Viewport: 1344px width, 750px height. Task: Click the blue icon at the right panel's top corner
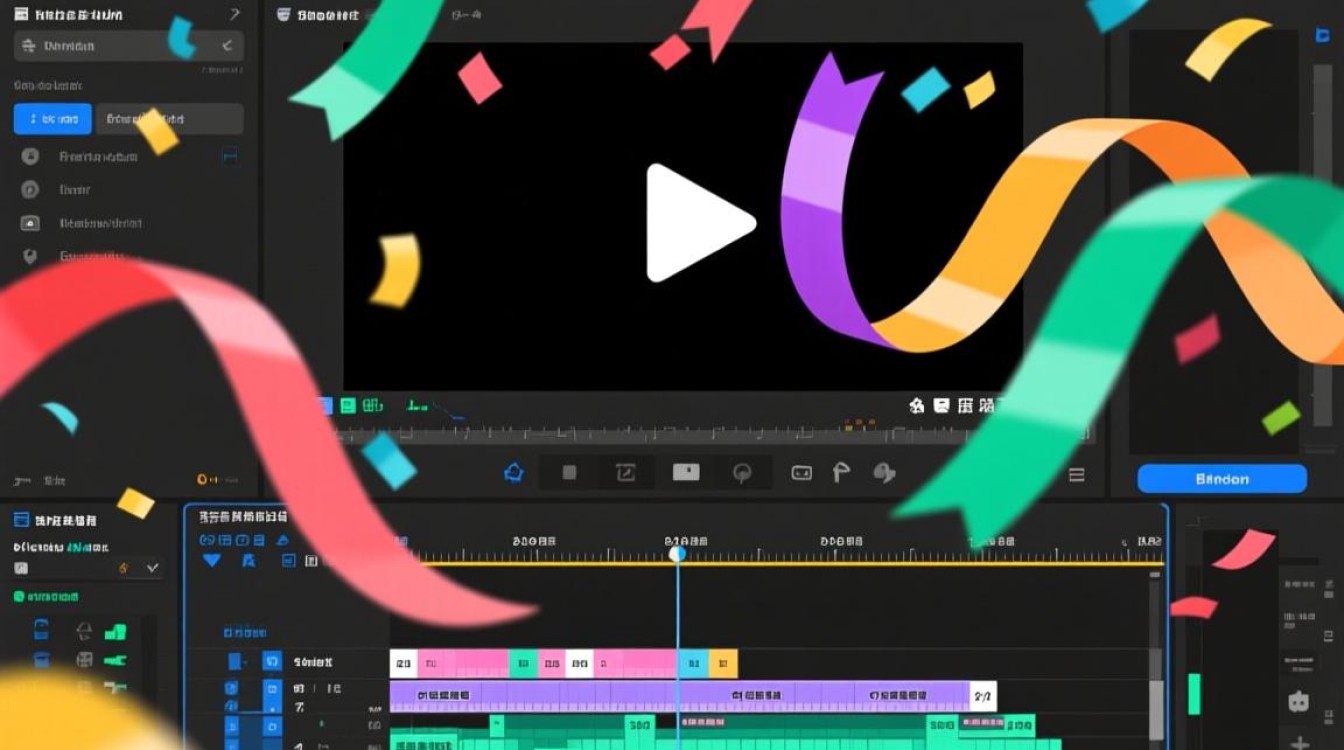(x=1321, y=36)
